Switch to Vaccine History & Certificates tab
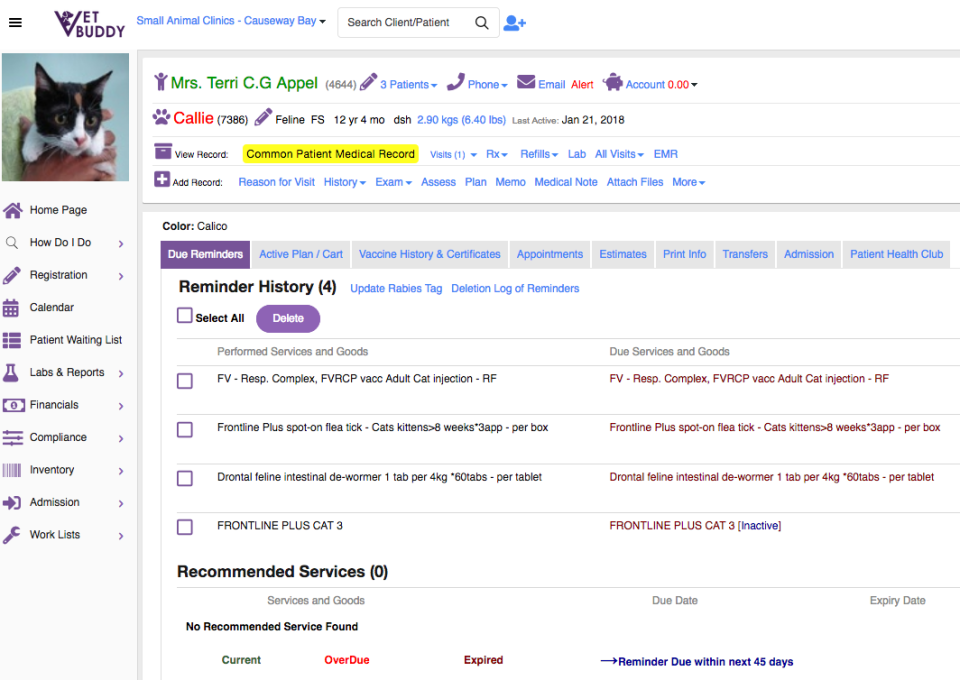 tap(429, 254)
